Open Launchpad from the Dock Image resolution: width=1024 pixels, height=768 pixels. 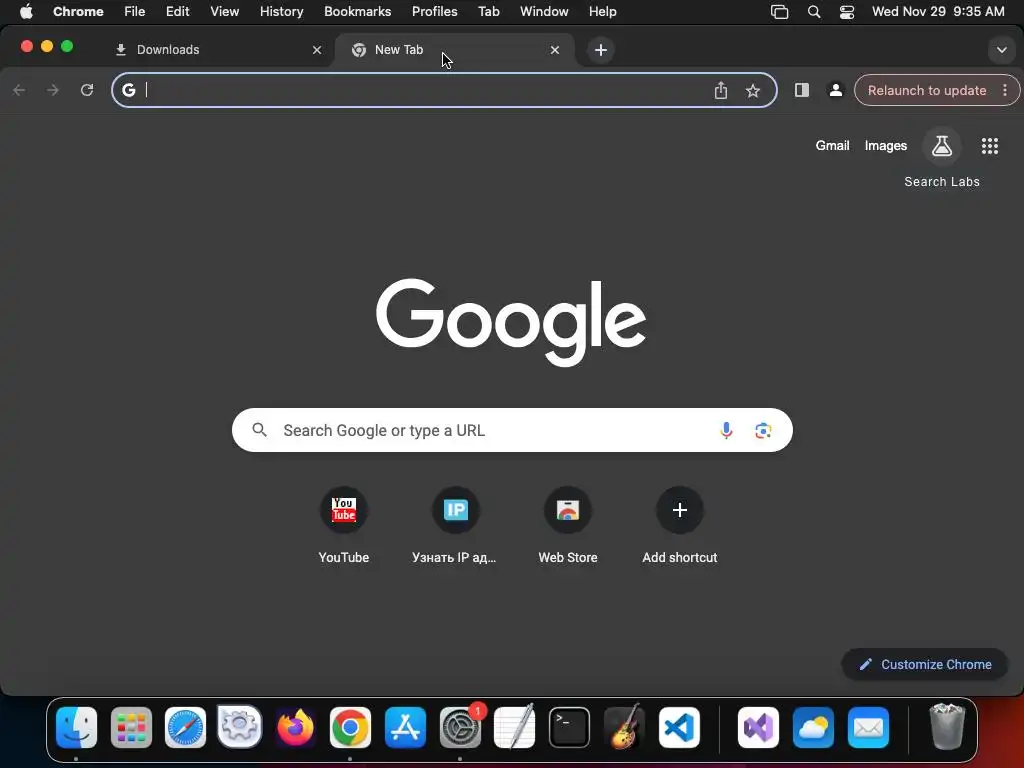131,727
